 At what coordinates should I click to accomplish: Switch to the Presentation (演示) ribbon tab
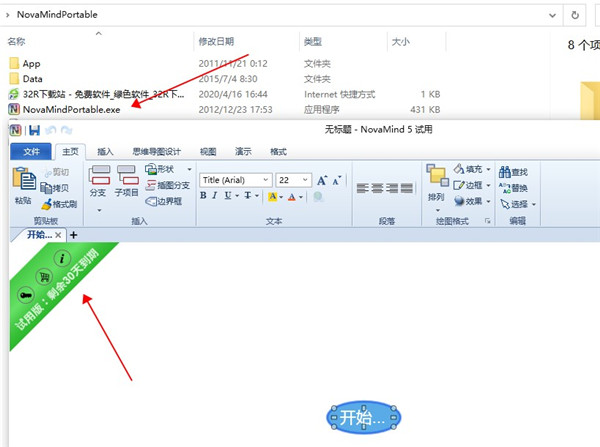[x=243, y=152]
